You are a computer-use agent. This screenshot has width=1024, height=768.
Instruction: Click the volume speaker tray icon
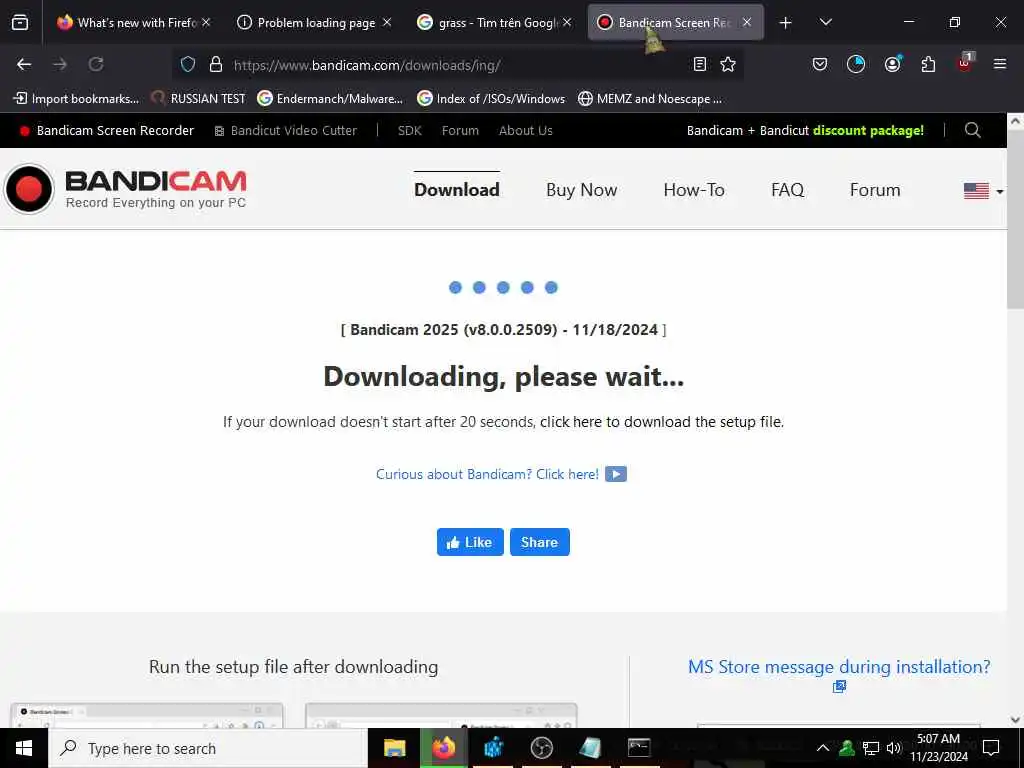point(894,748)
